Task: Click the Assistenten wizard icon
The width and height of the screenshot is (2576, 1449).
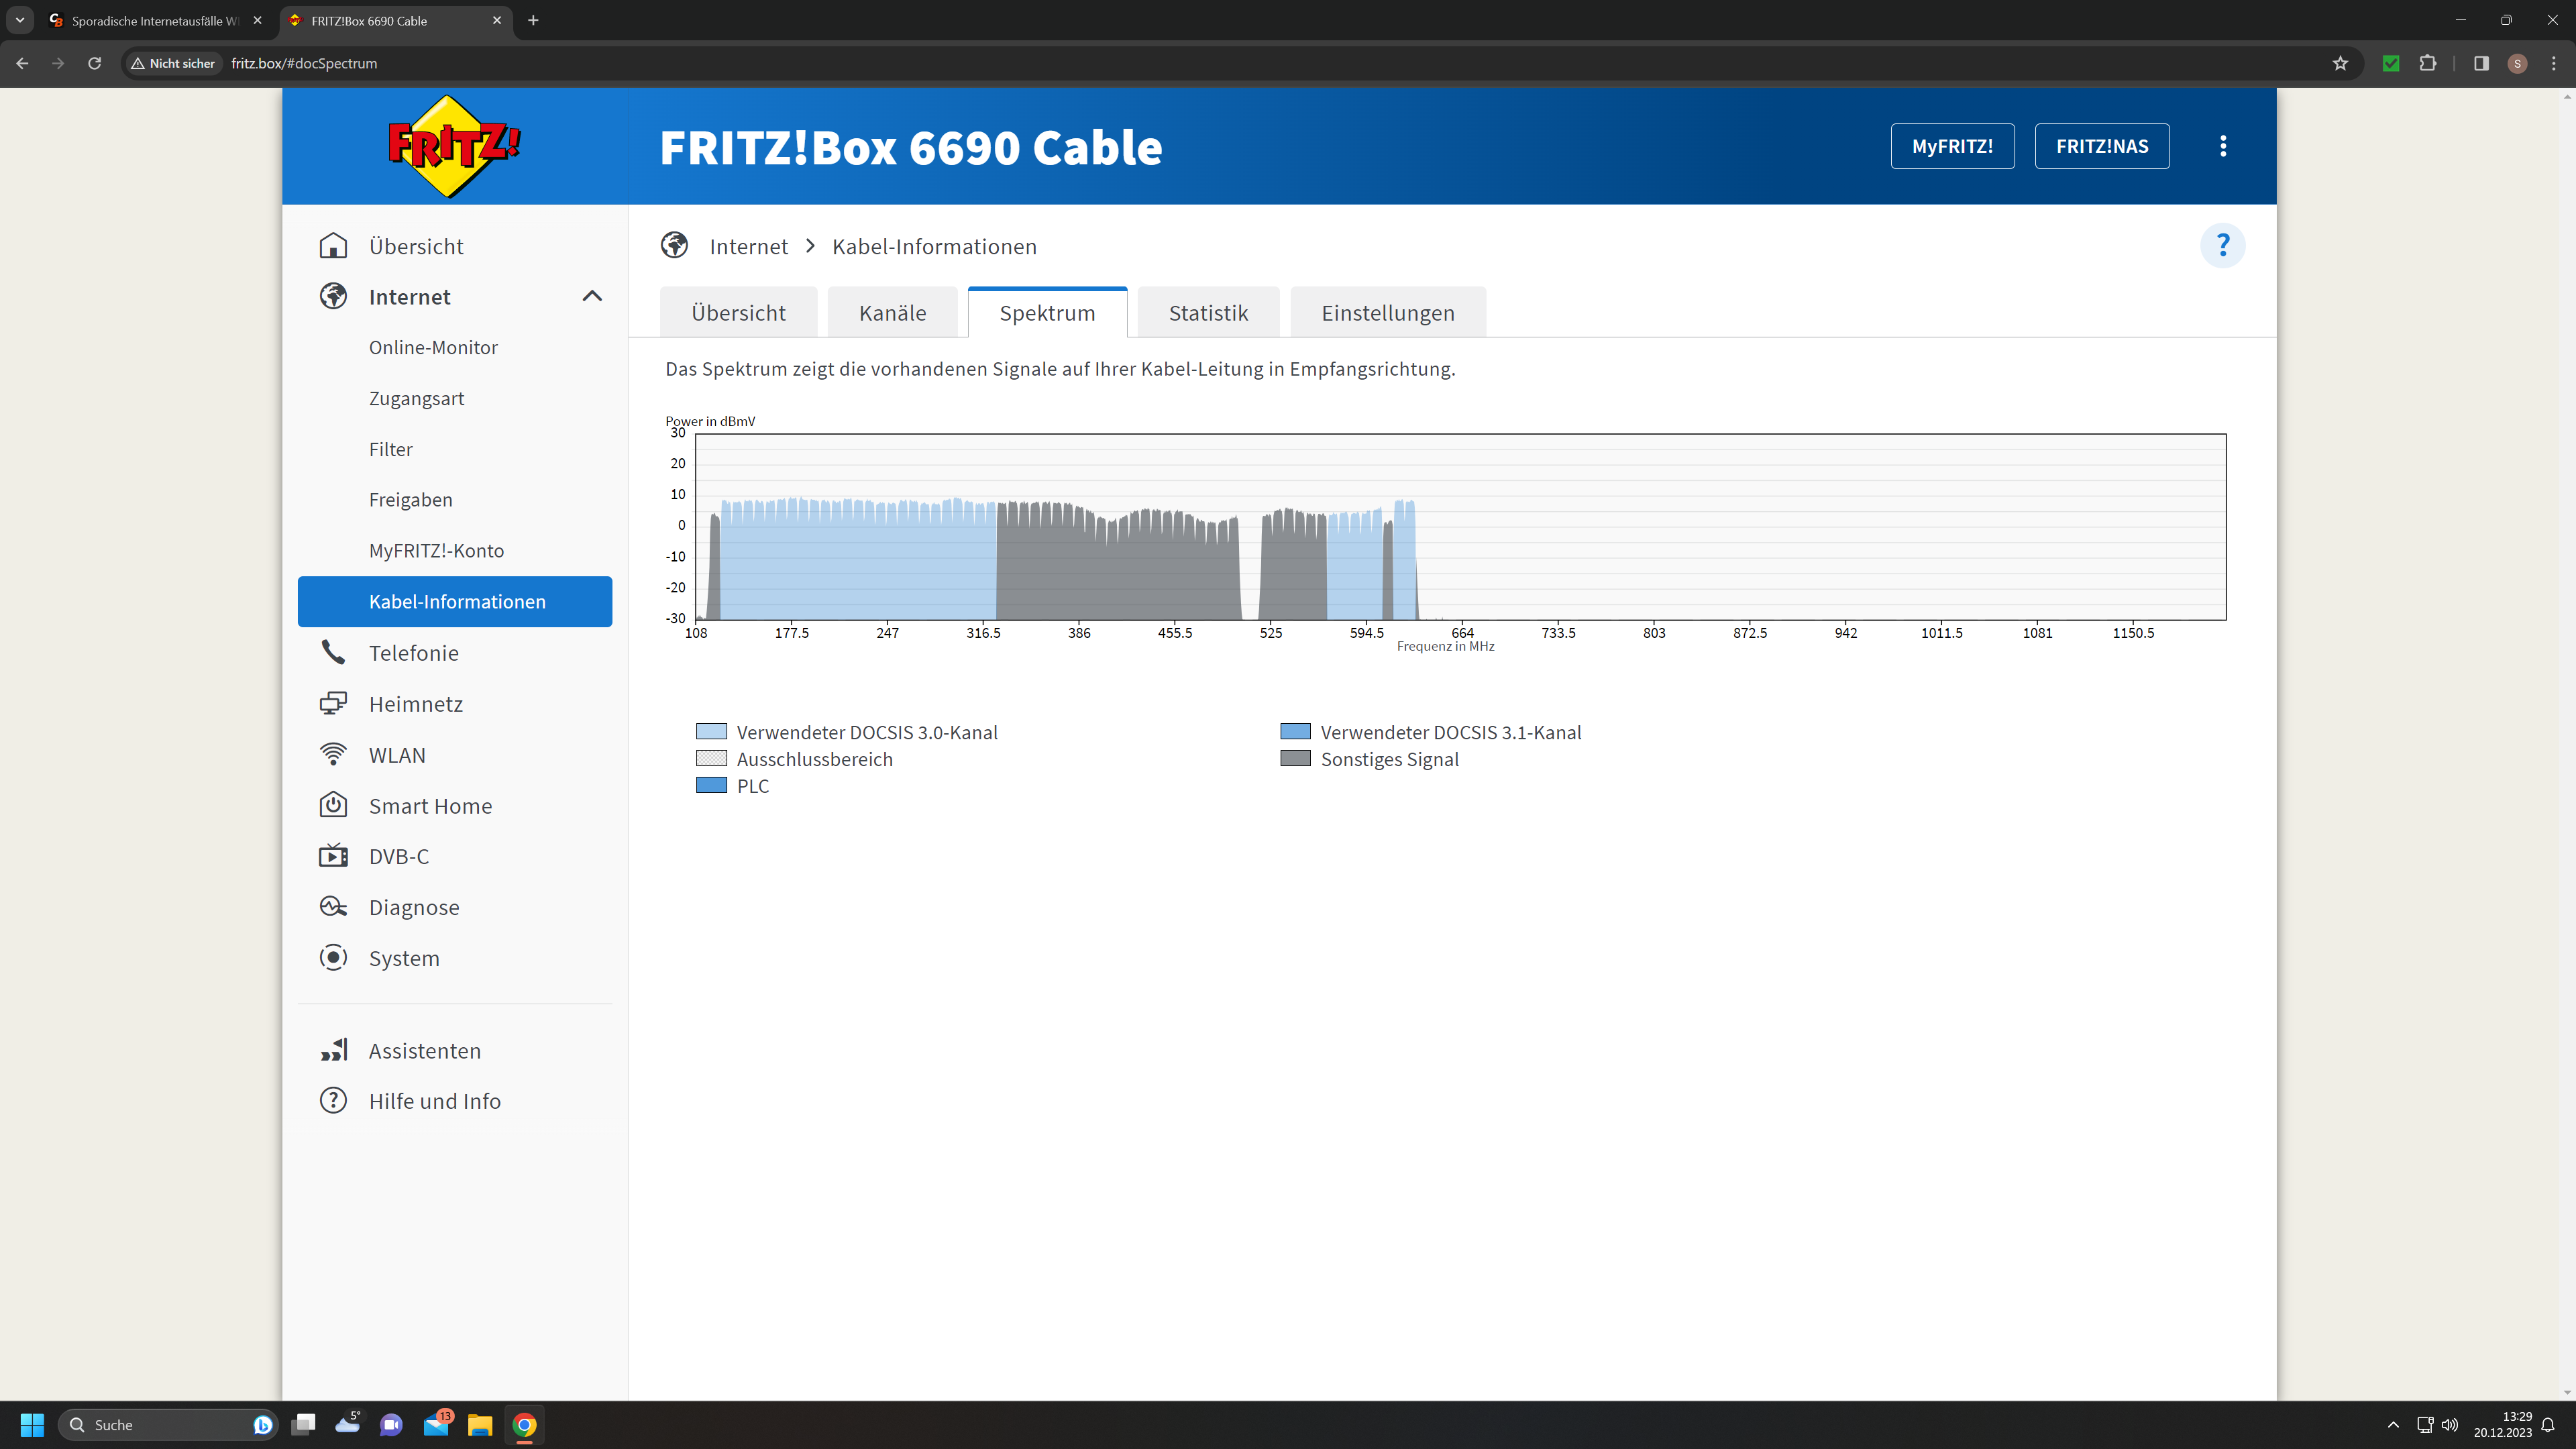Action: (333, 1050)
